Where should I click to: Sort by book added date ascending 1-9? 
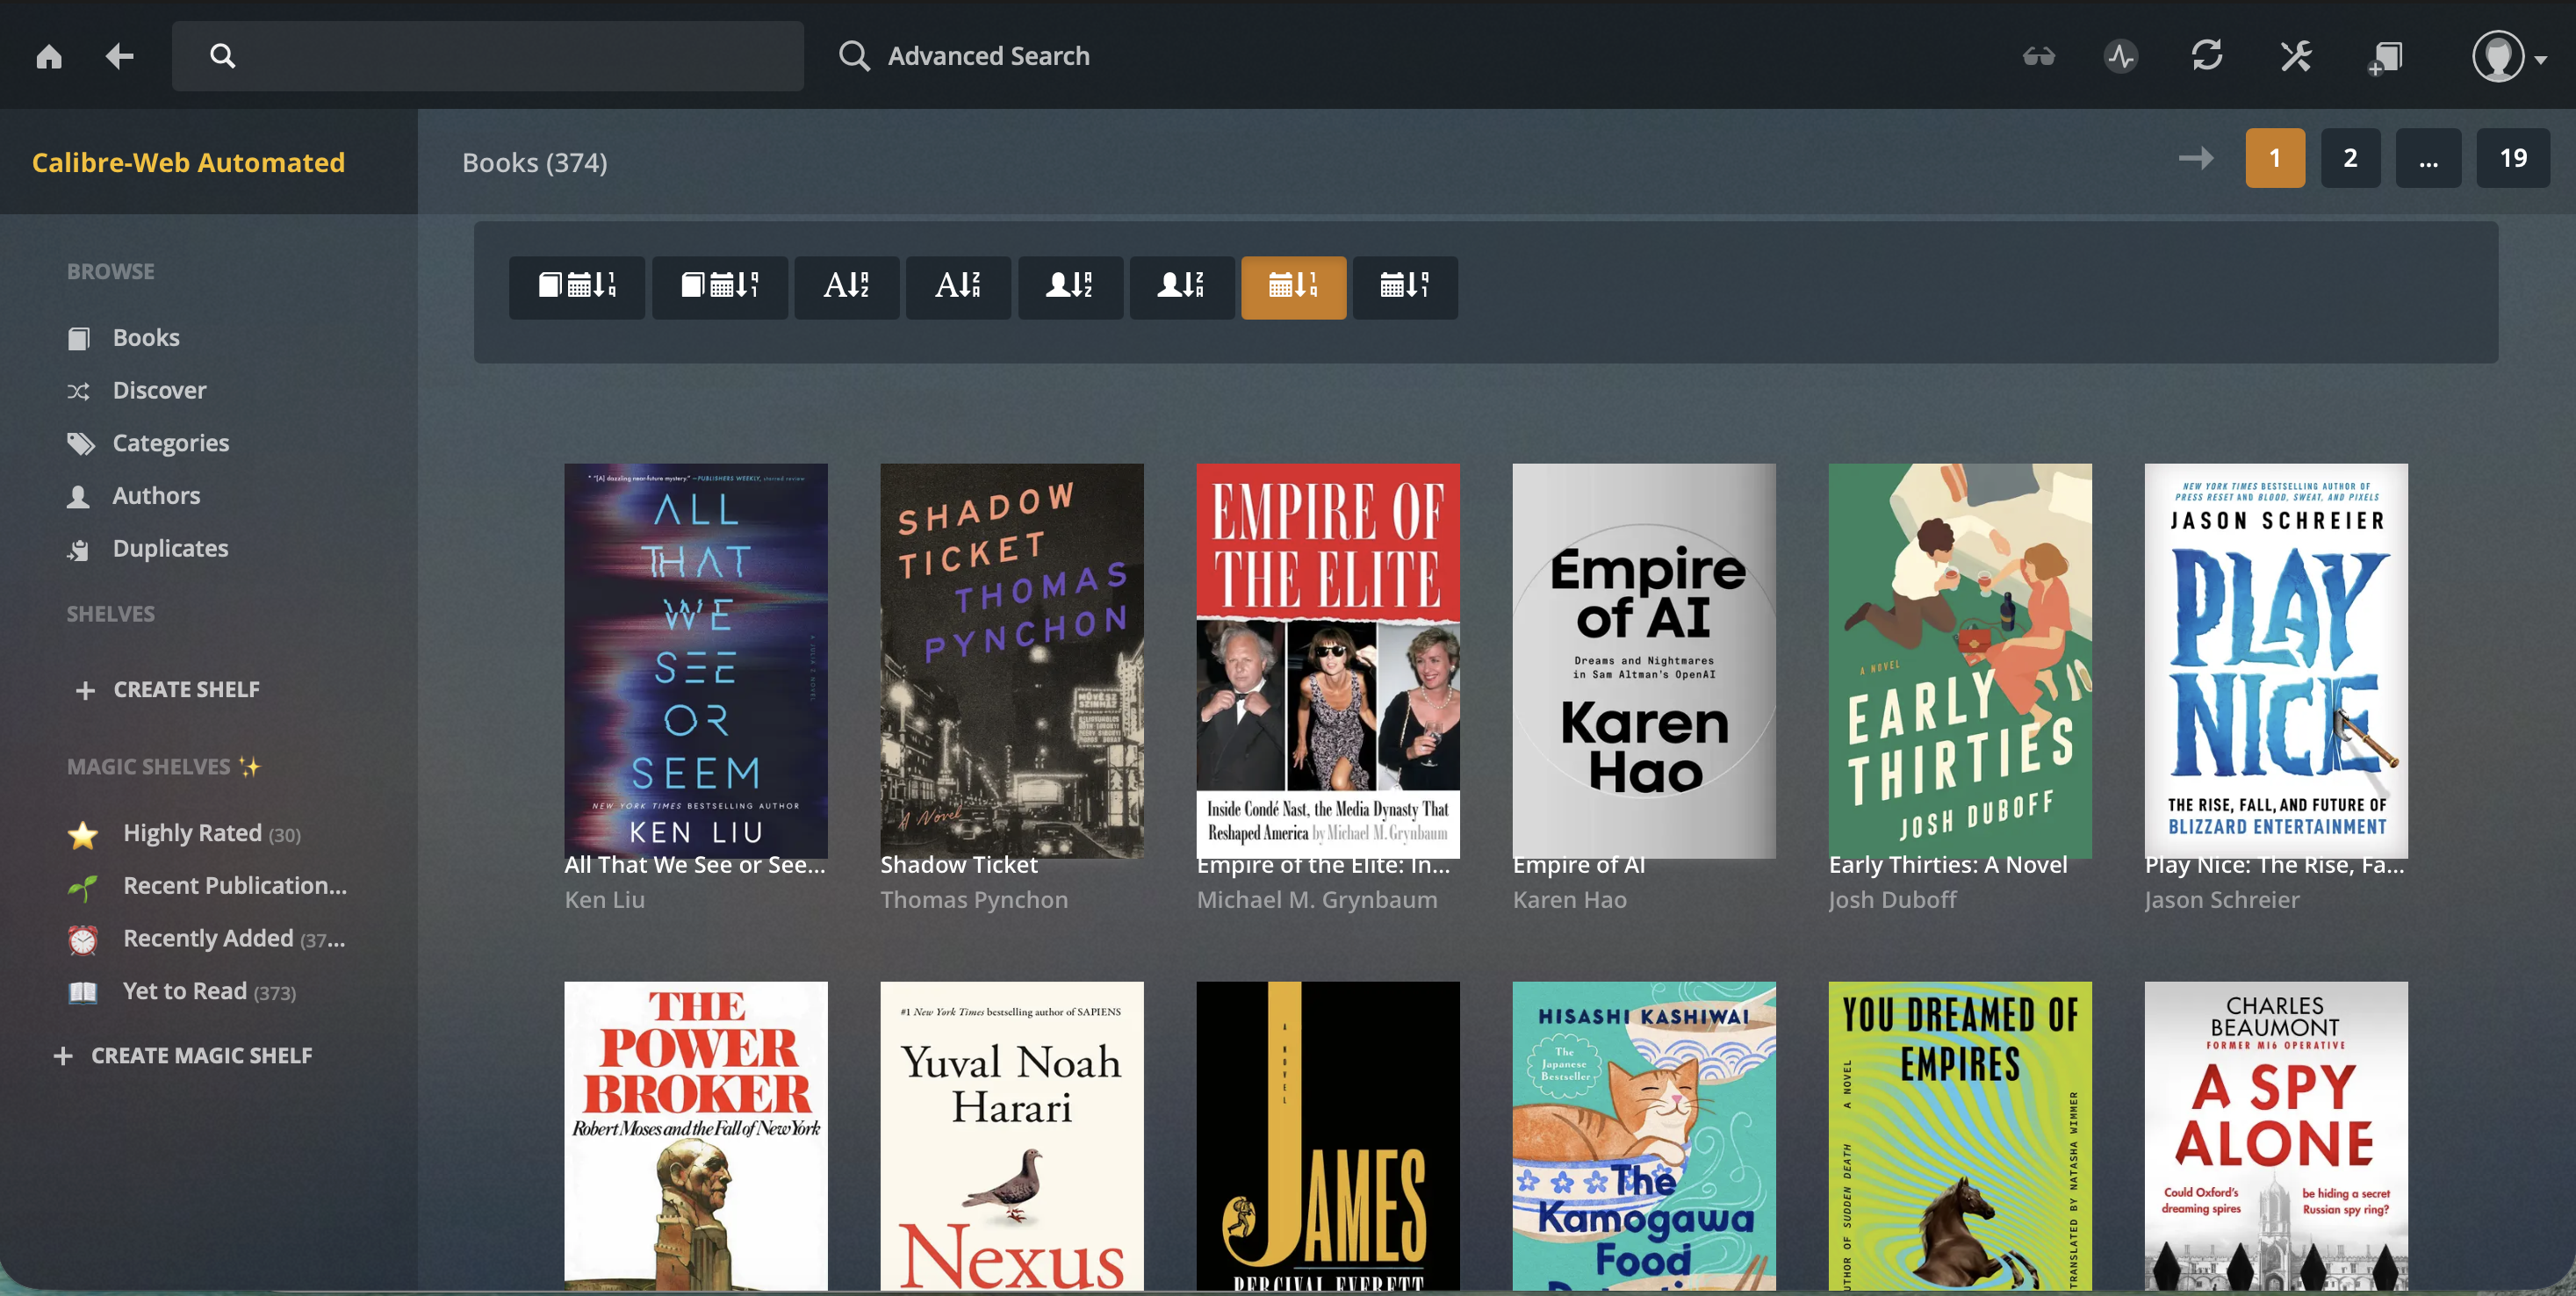[577, 287]
